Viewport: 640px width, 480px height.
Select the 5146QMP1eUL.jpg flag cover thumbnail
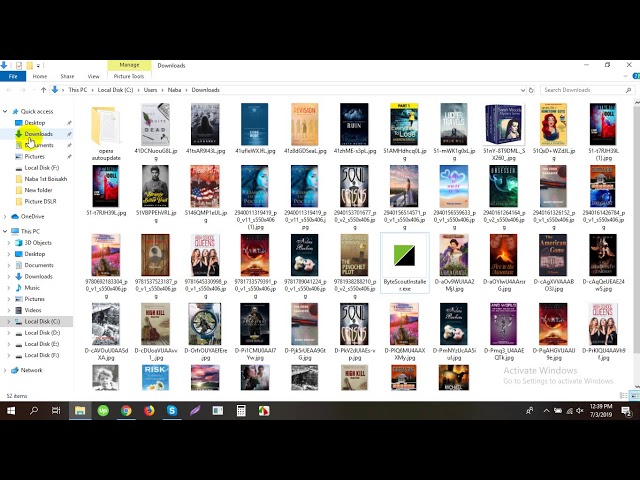point(205,186)
